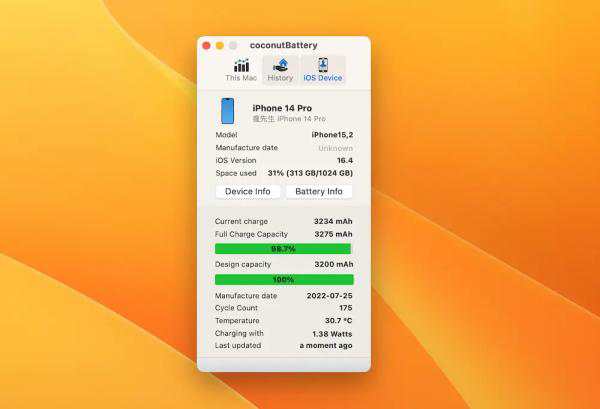
Task: Click the iOS Version 16.4 value
Action: 345,160
